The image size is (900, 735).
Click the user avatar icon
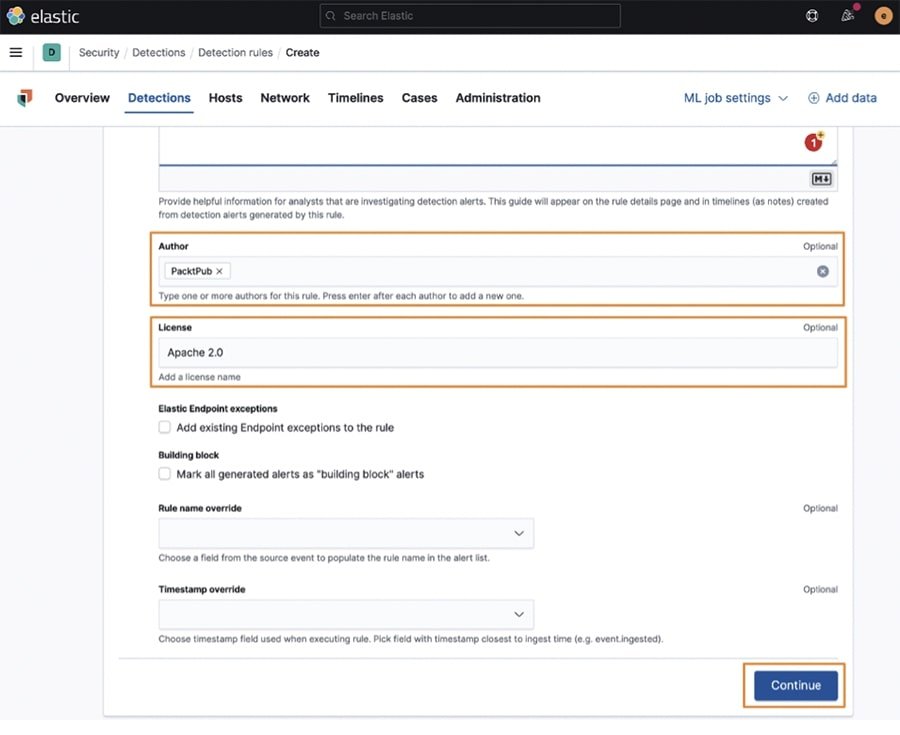[882, 16]
